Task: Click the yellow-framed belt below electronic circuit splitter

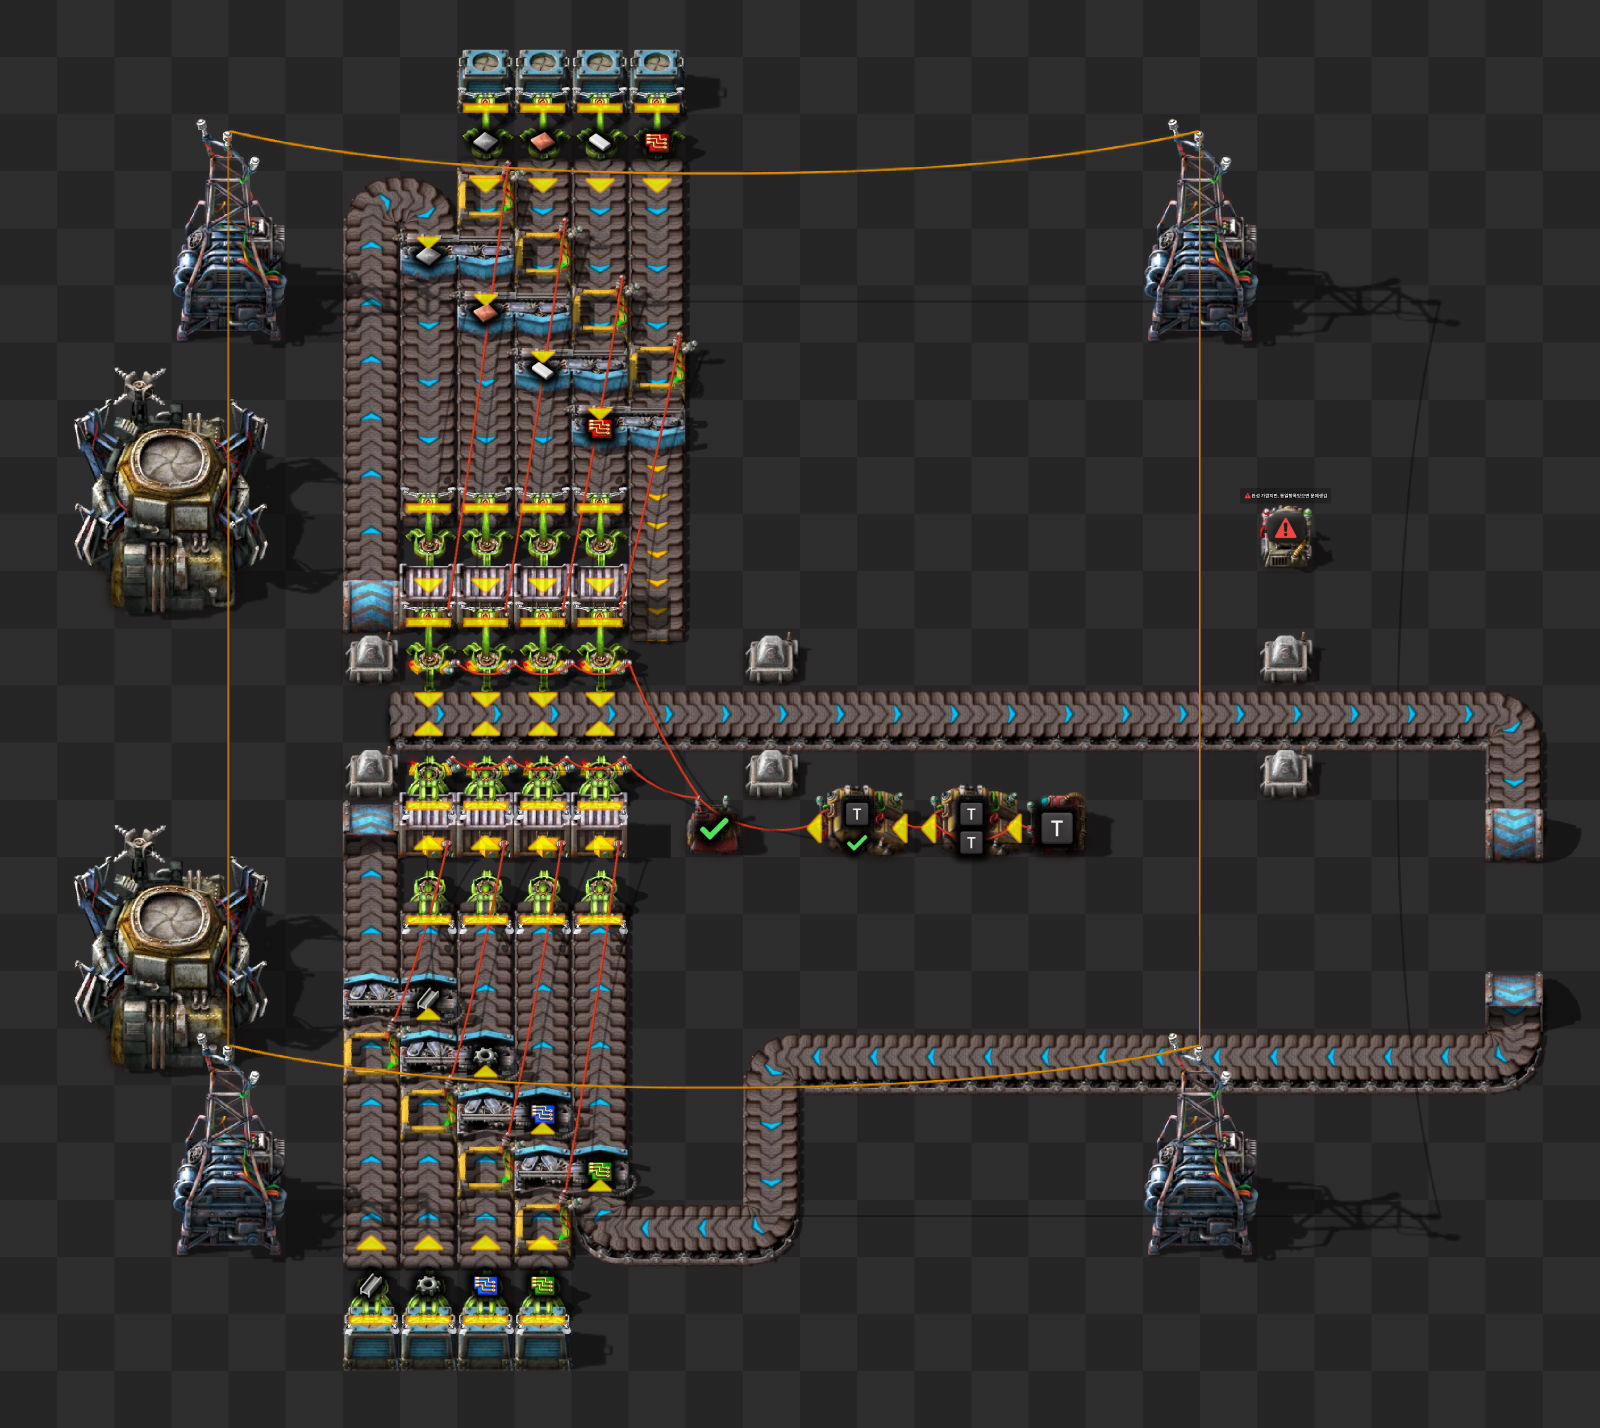Action: (x=542, y=1225)
